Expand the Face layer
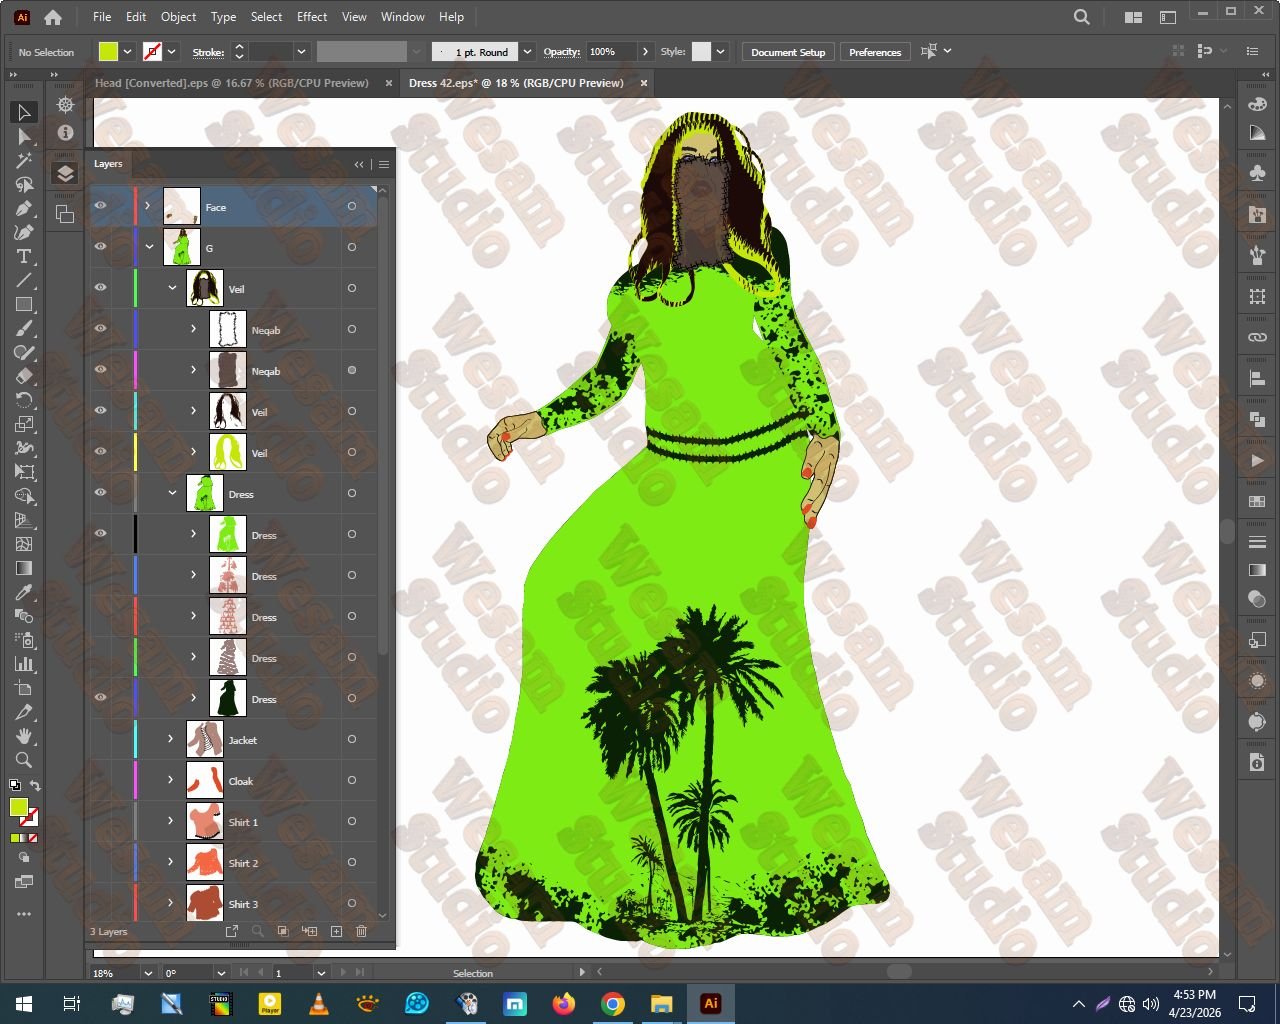 pyautogui.click(x=148, y=206)
